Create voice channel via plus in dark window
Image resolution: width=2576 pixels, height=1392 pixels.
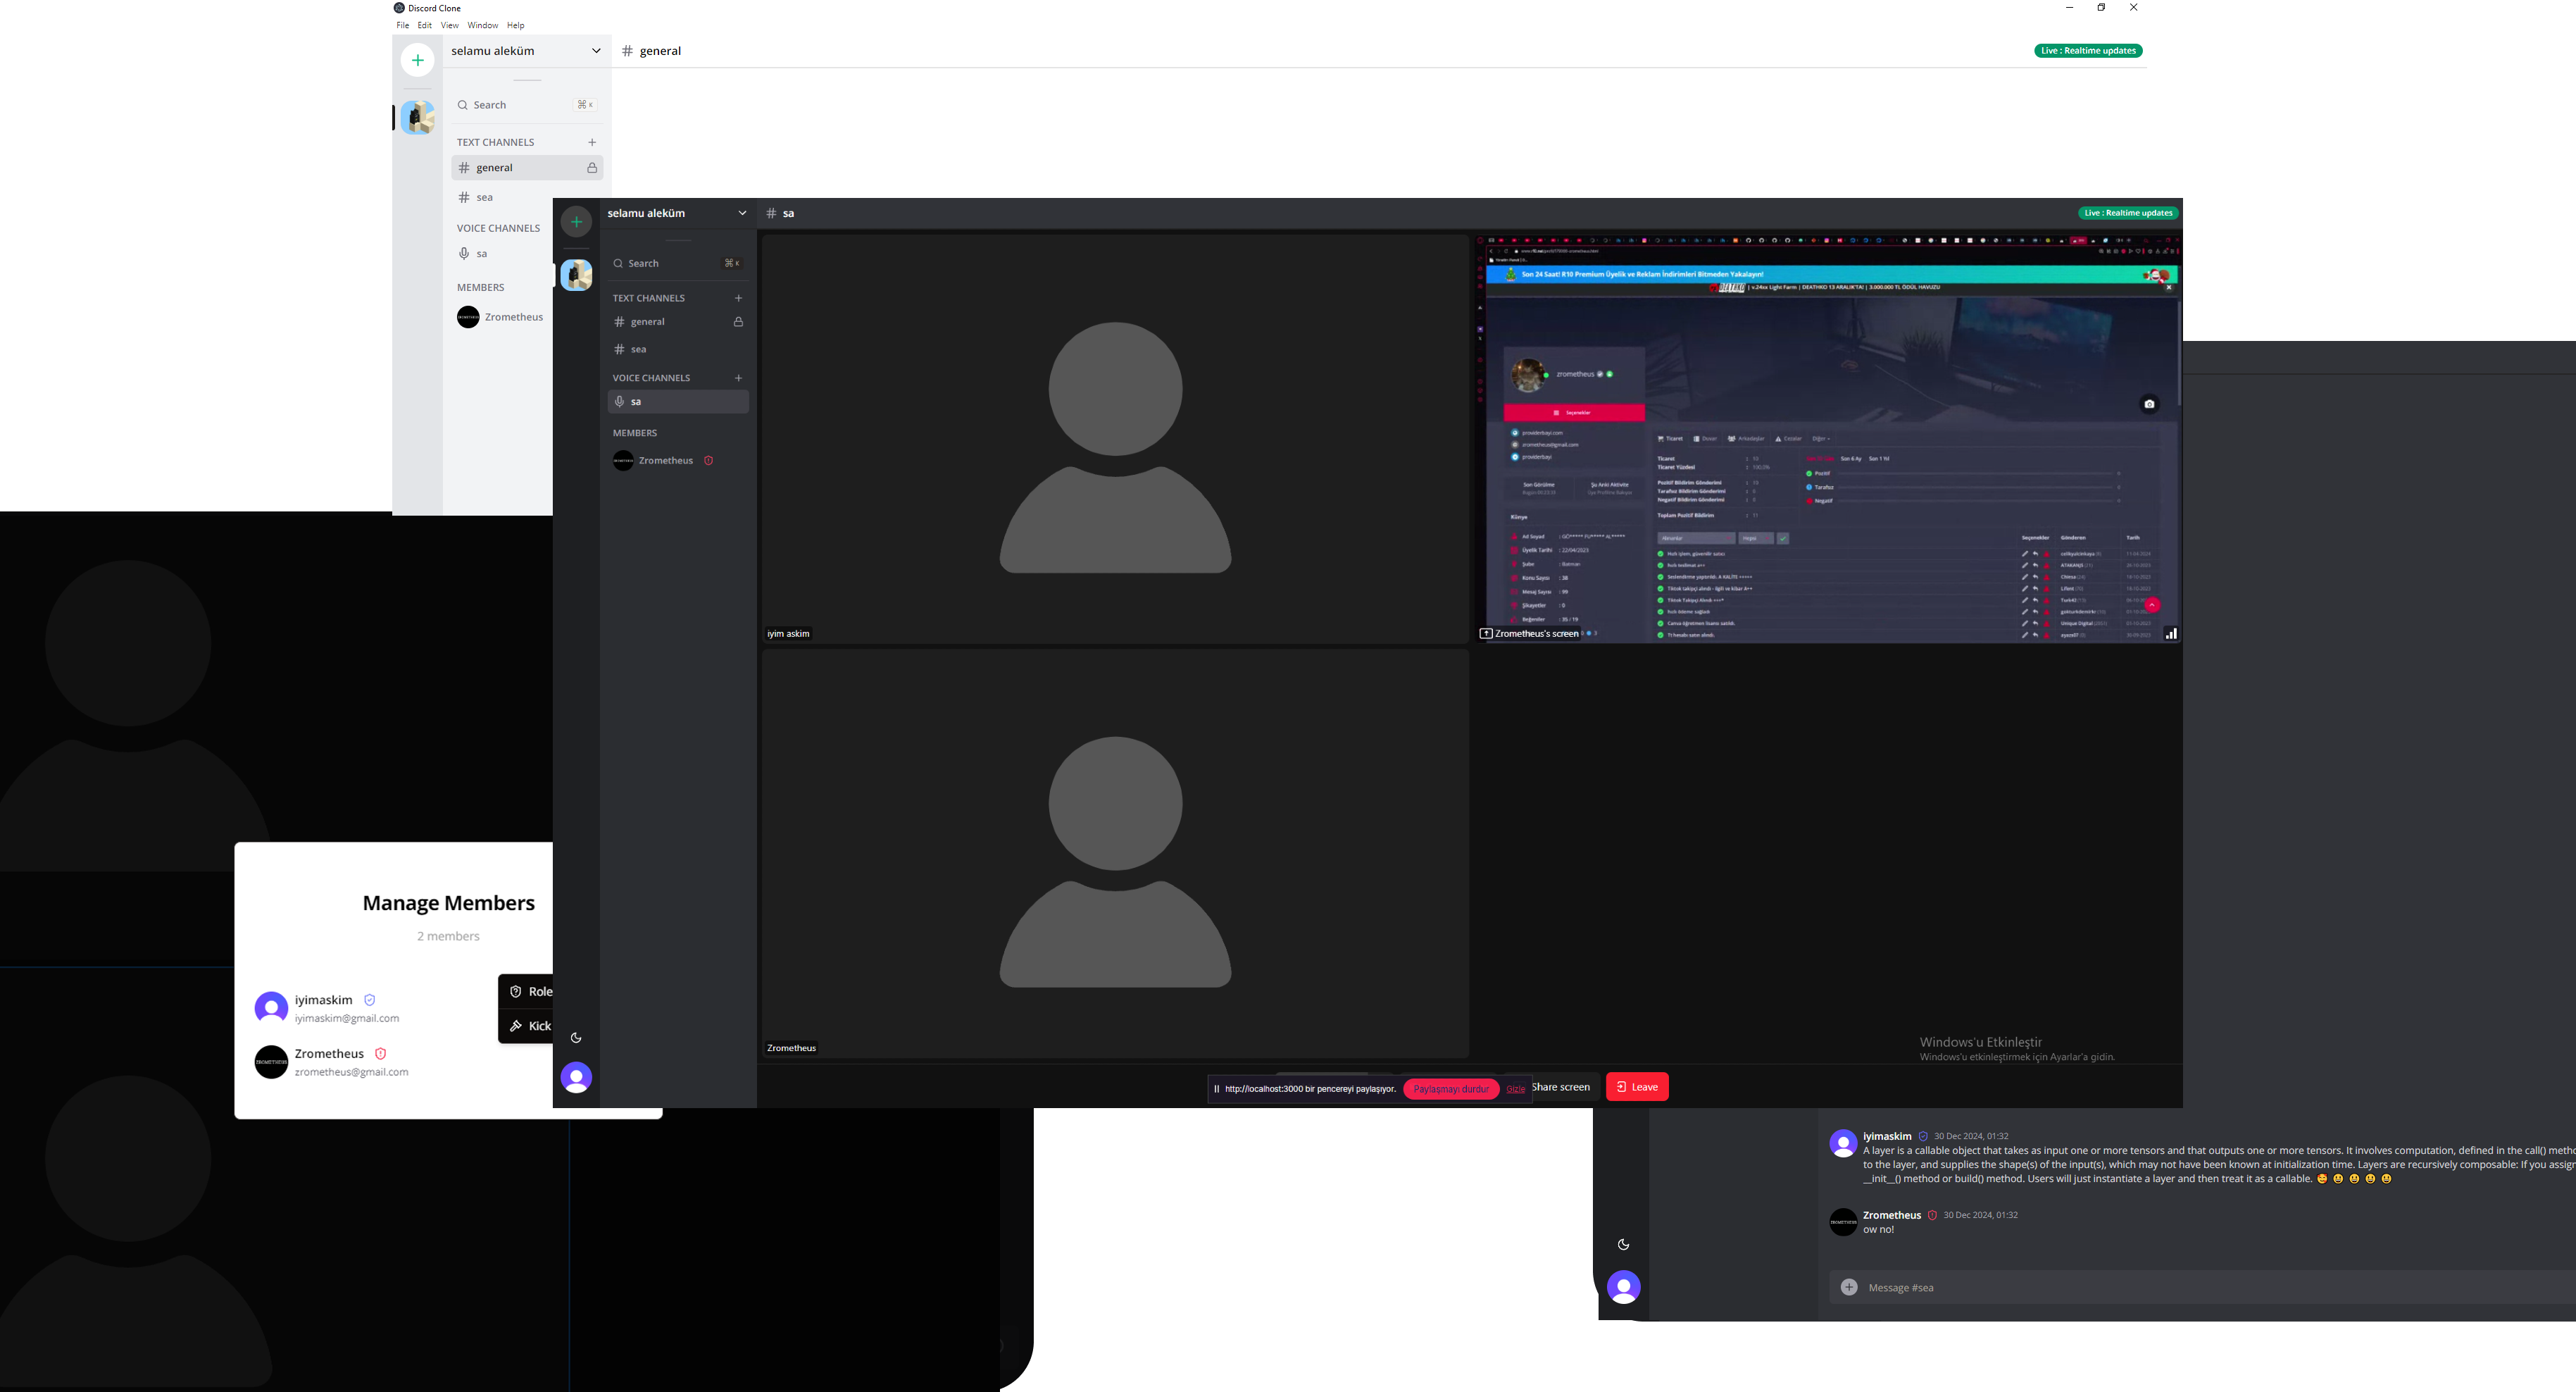(x=738, y=378)
